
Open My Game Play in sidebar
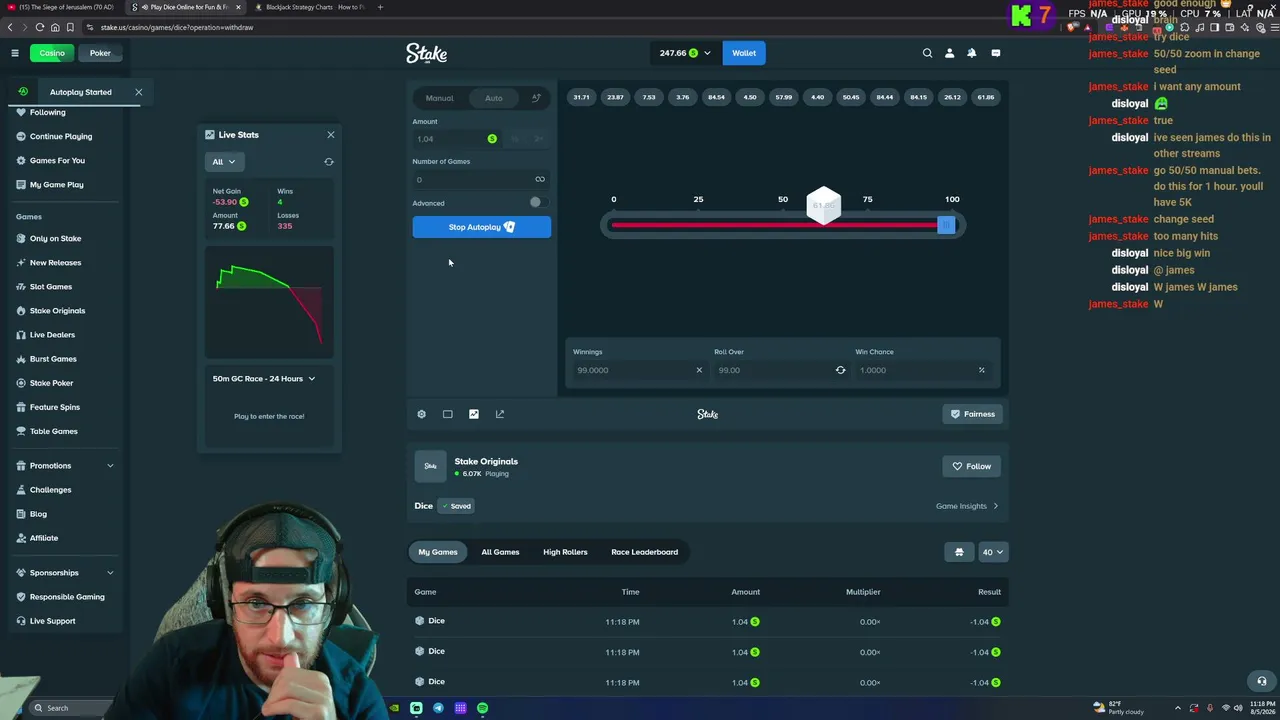click(x=57, y=185)
